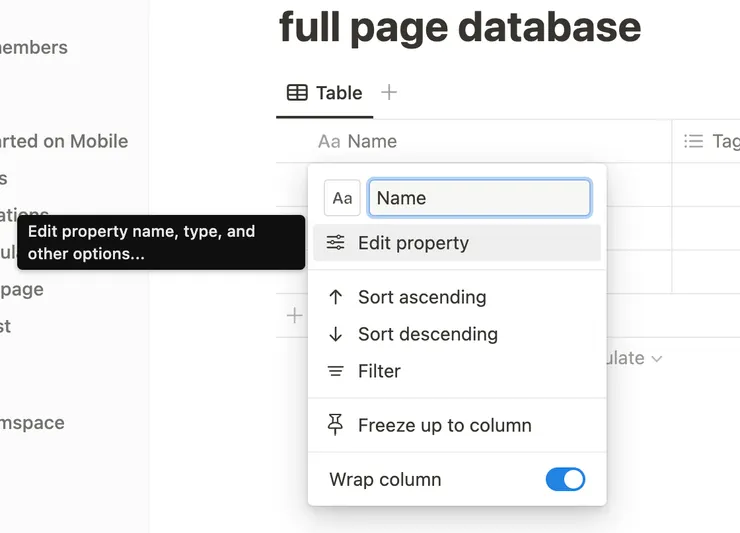Switch to the Table view tab
This screenshot has height=533, width=740.
tap(325, 93)
